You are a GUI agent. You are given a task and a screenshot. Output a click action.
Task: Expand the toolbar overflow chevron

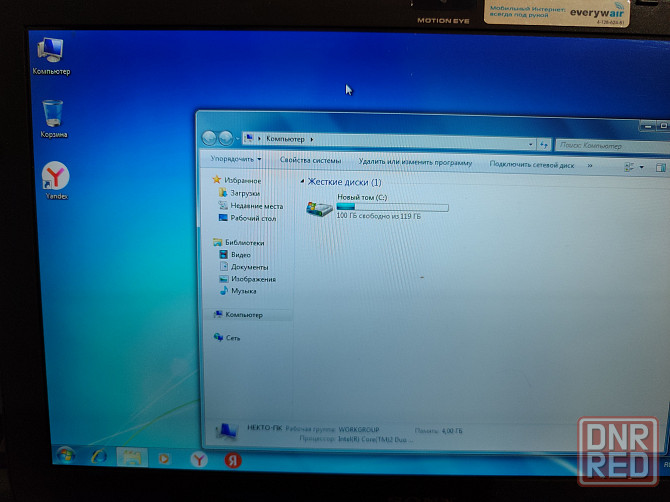589,165
